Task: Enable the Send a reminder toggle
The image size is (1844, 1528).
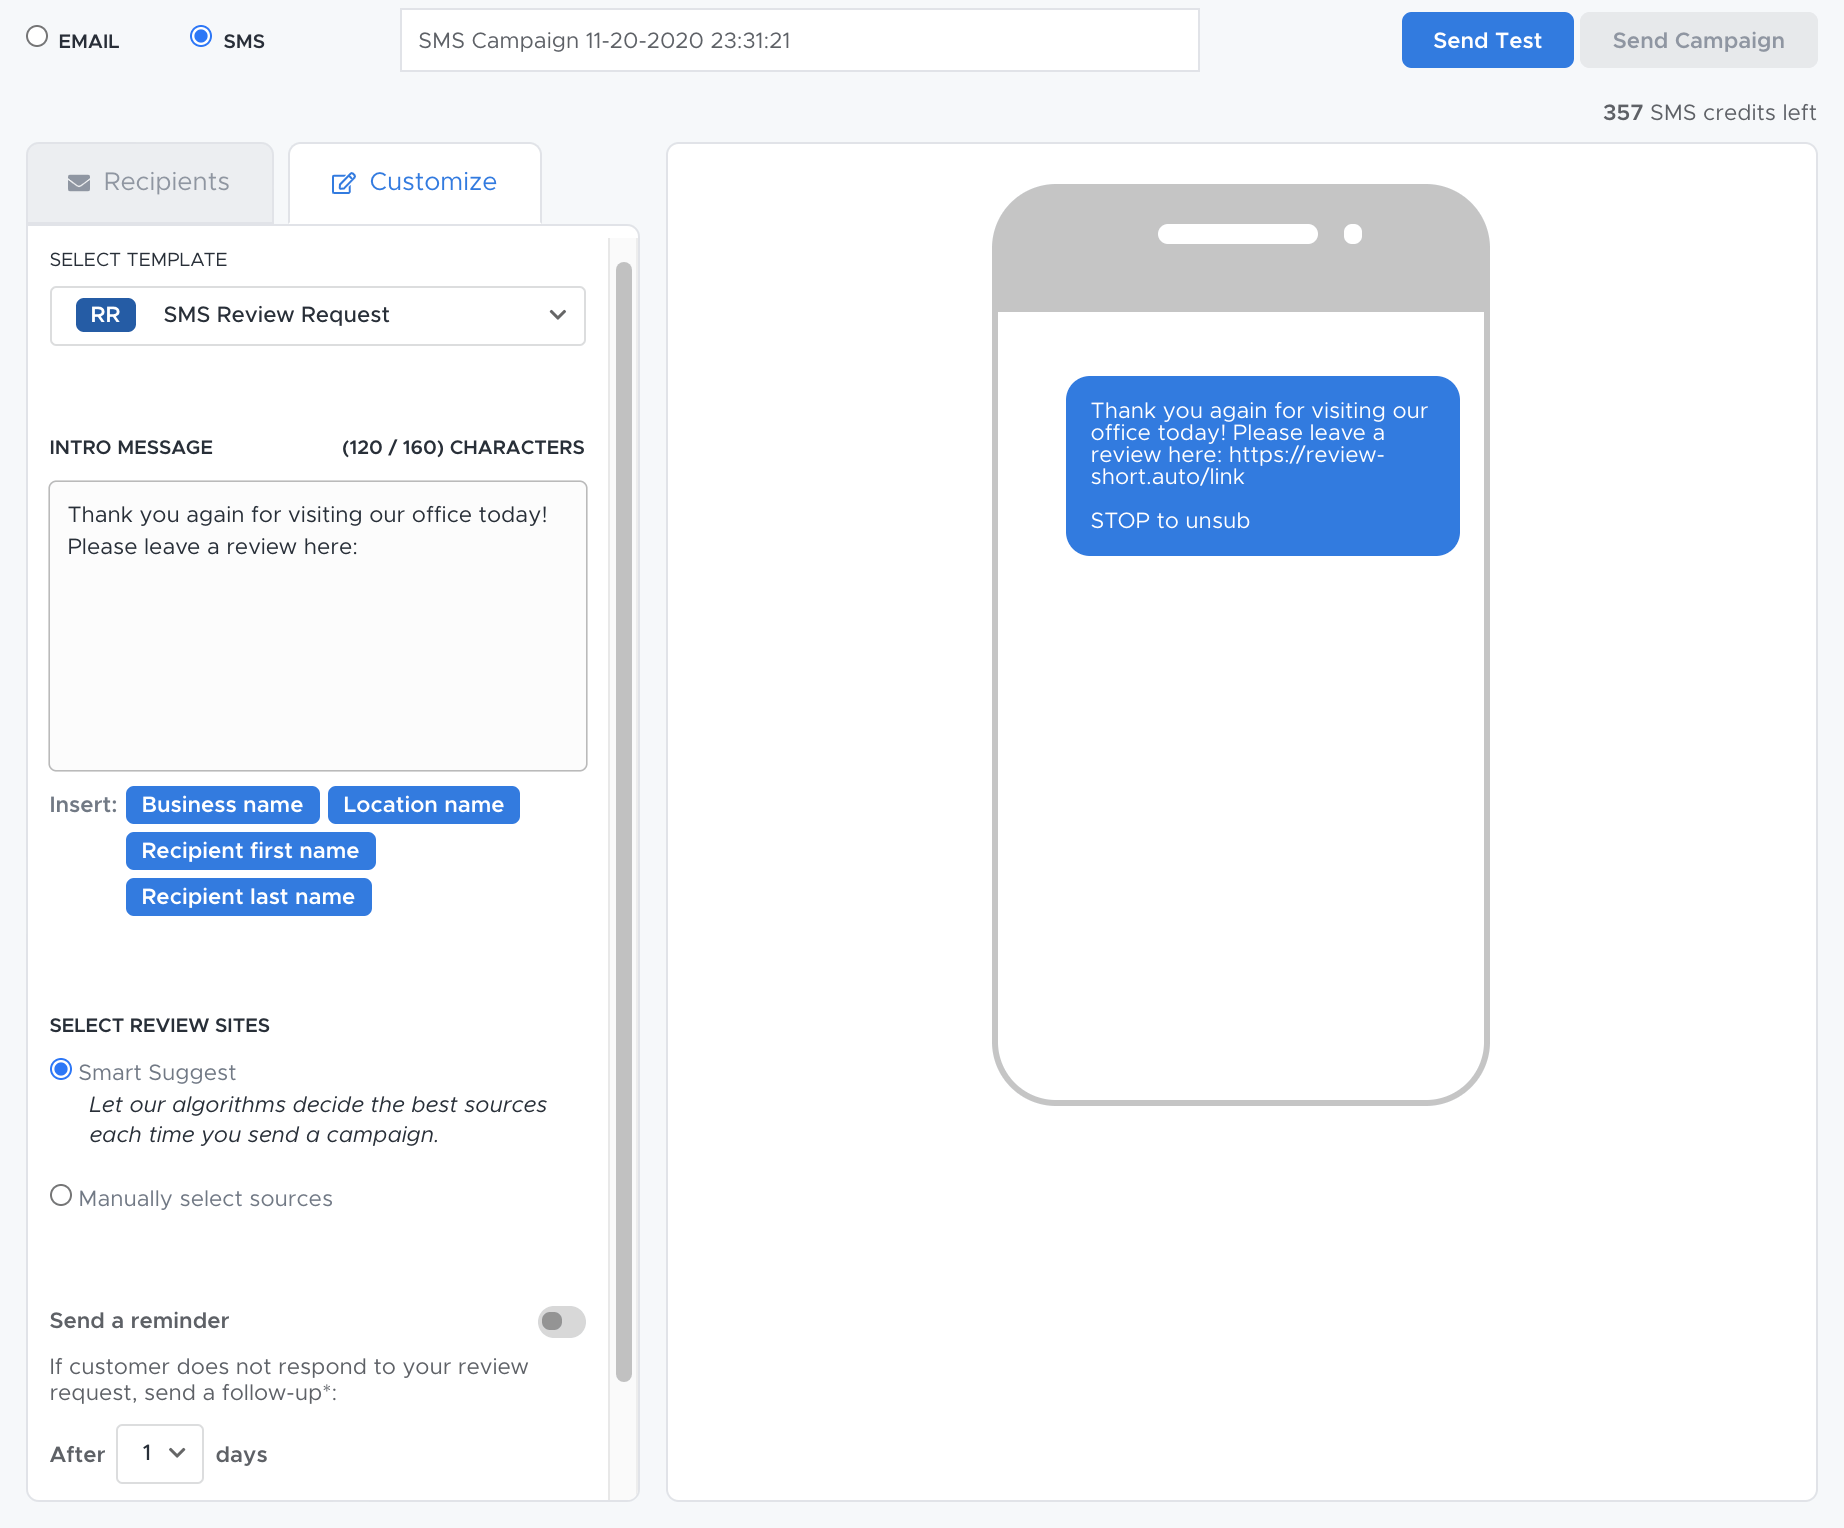Action: (560, 1321)
